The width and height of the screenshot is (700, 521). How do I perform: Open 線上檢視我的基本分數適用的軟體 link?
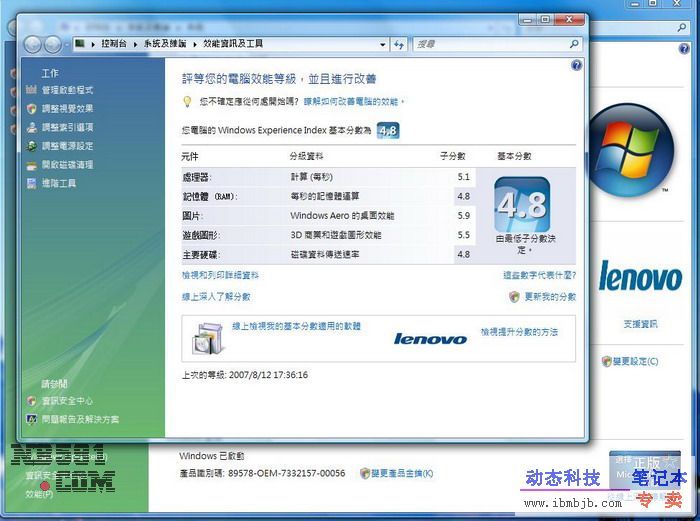point(296,327)
